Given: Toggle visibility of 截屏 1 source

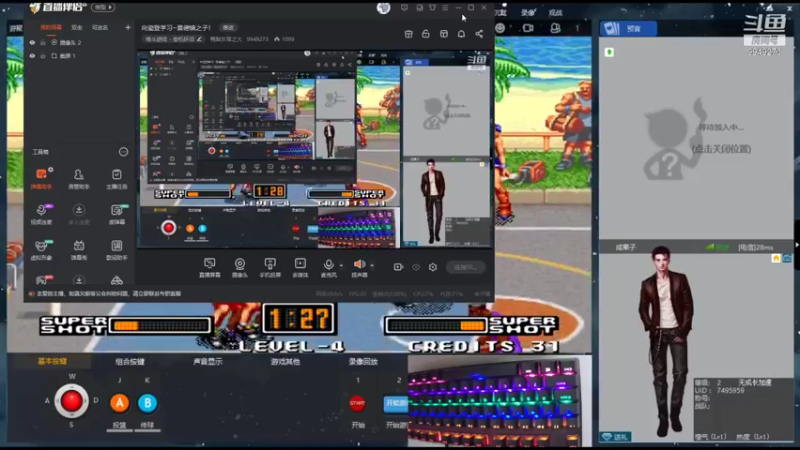Looking at the screenshot, I should pos(32,56).
